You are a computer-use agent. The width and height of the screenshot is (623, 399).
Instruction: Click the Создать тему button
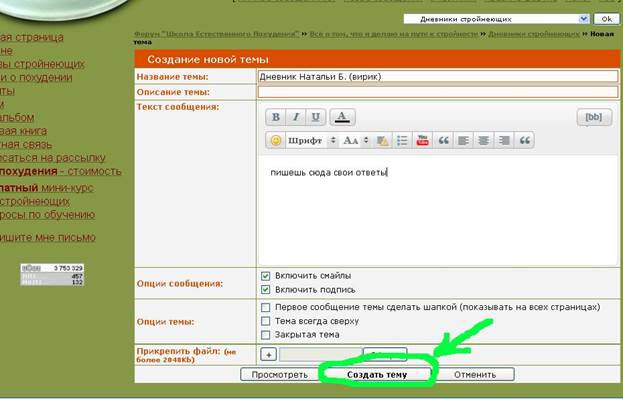click(377, 374)
